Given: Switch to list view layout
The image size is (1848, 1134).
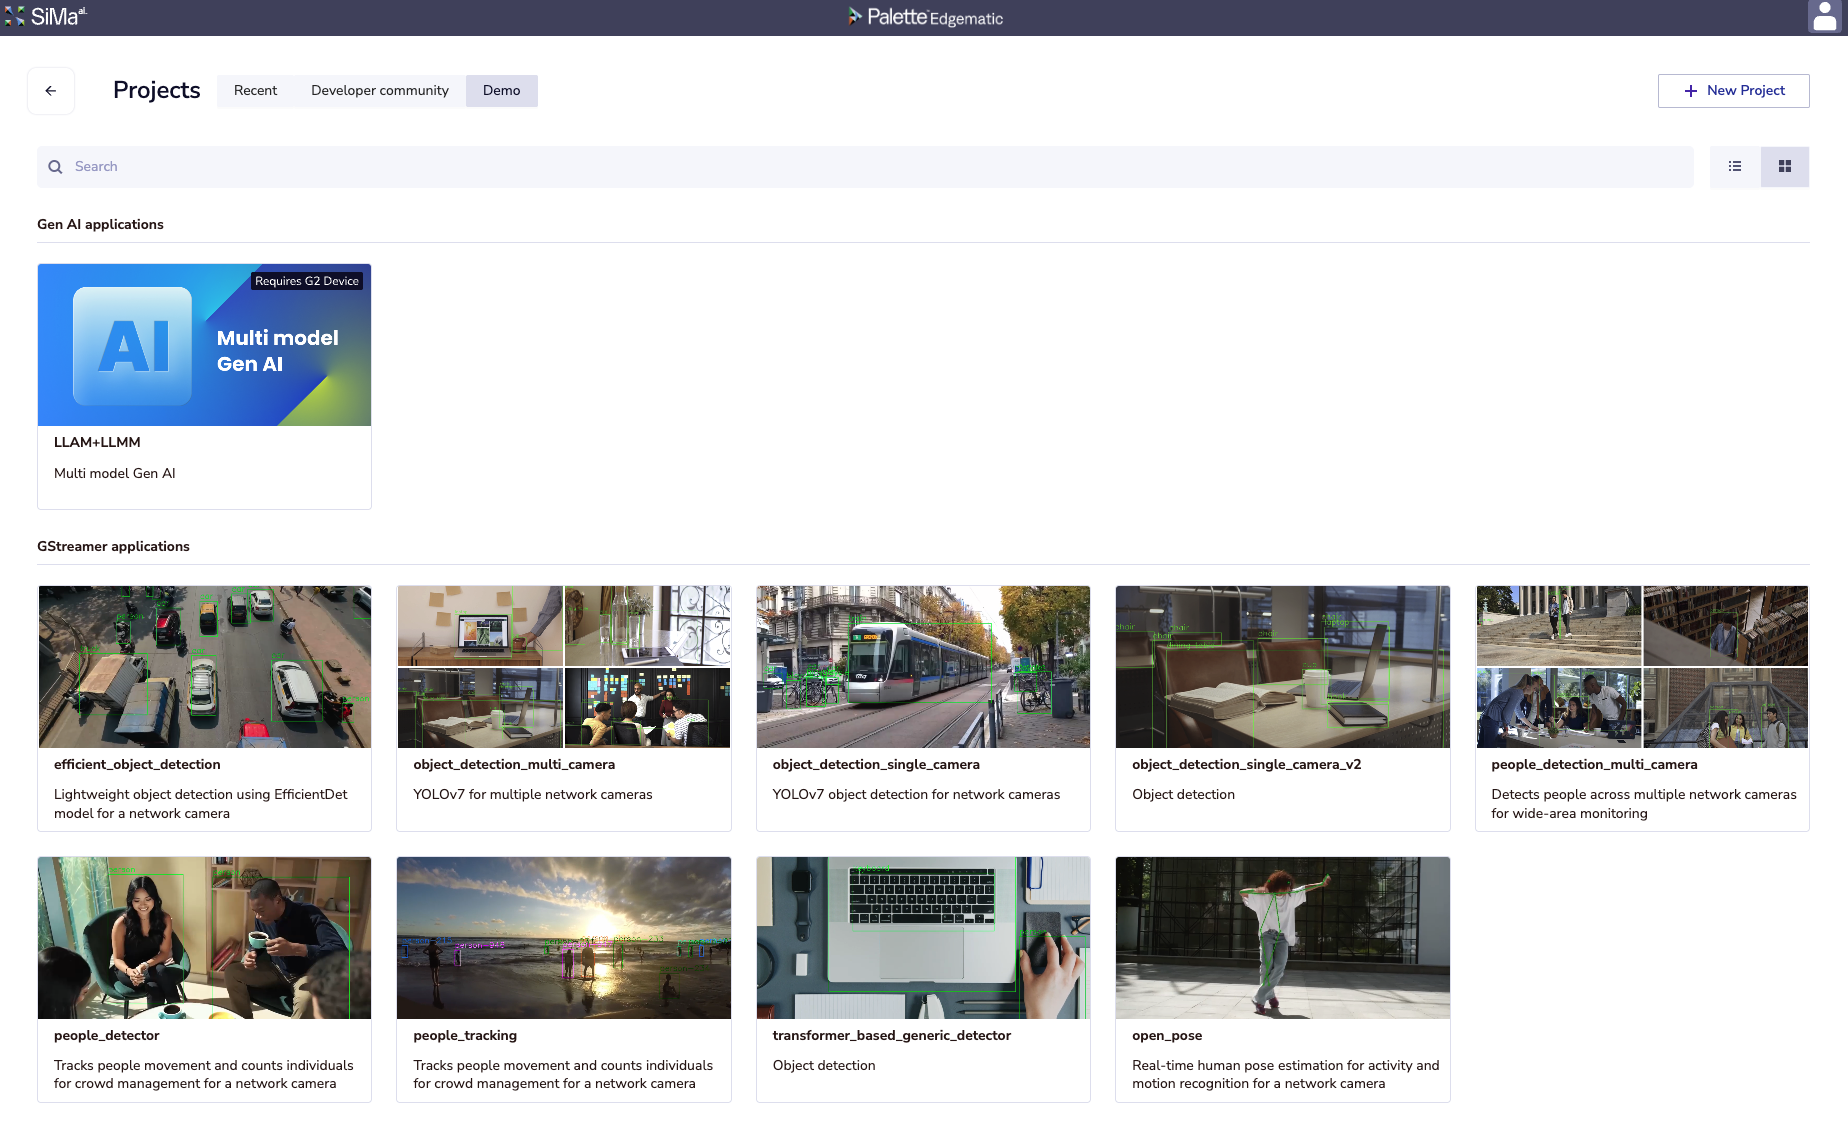Looking at the screenshot, I should [1735, 167].
